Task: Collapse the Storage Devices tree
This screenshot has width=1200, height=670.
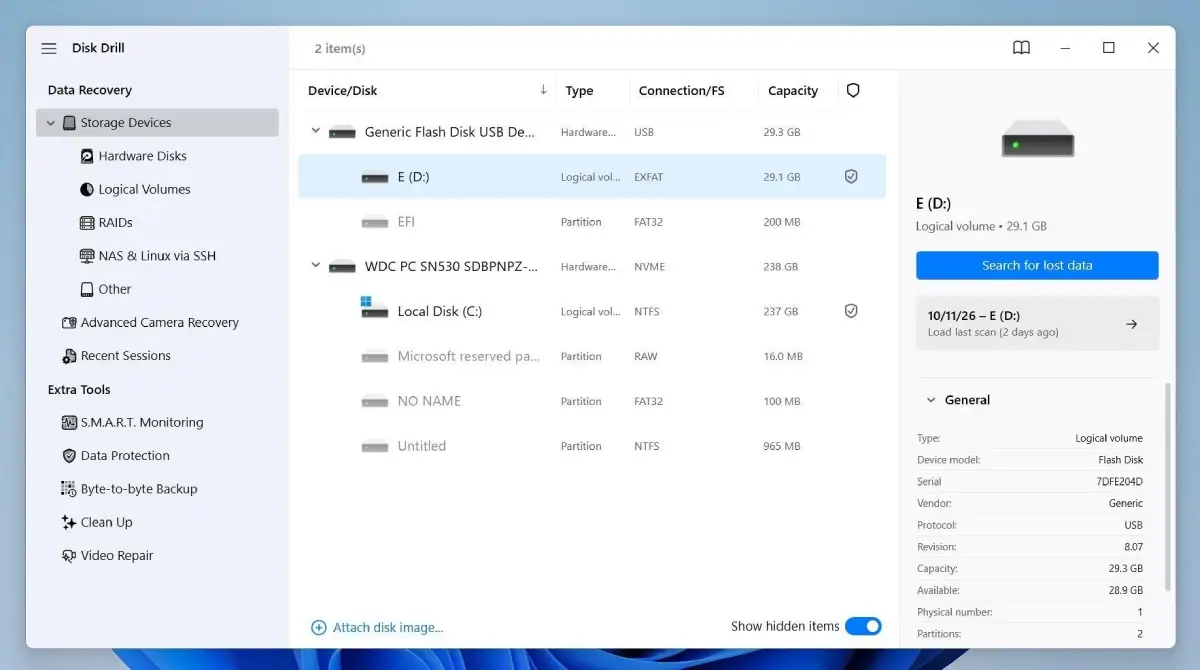Action: pyautogui.click(x=51, y=123)
